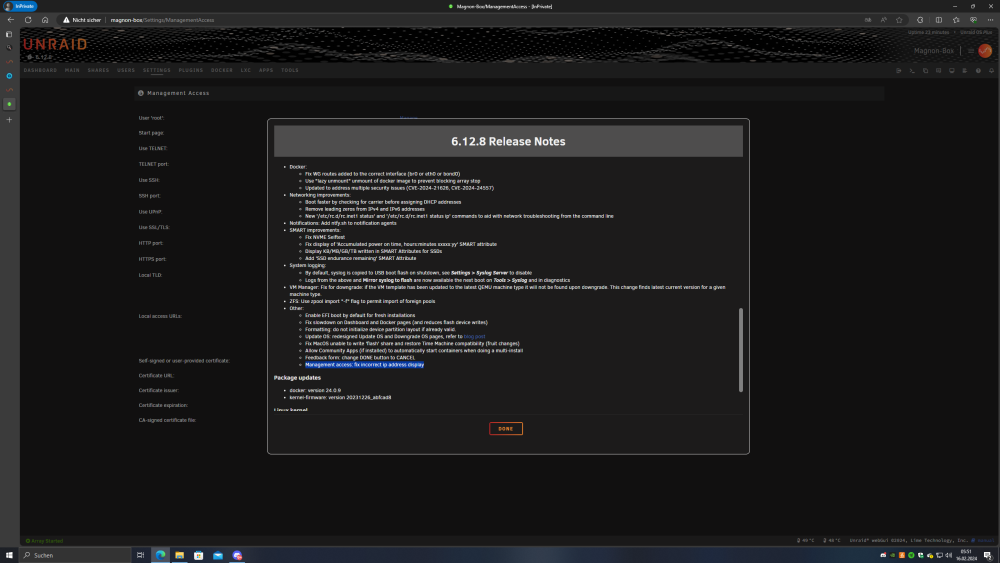The width and height of the screenshot is (1000, 563).
Task: Click the InPrivate profile badge
Action: coord(20,6)
